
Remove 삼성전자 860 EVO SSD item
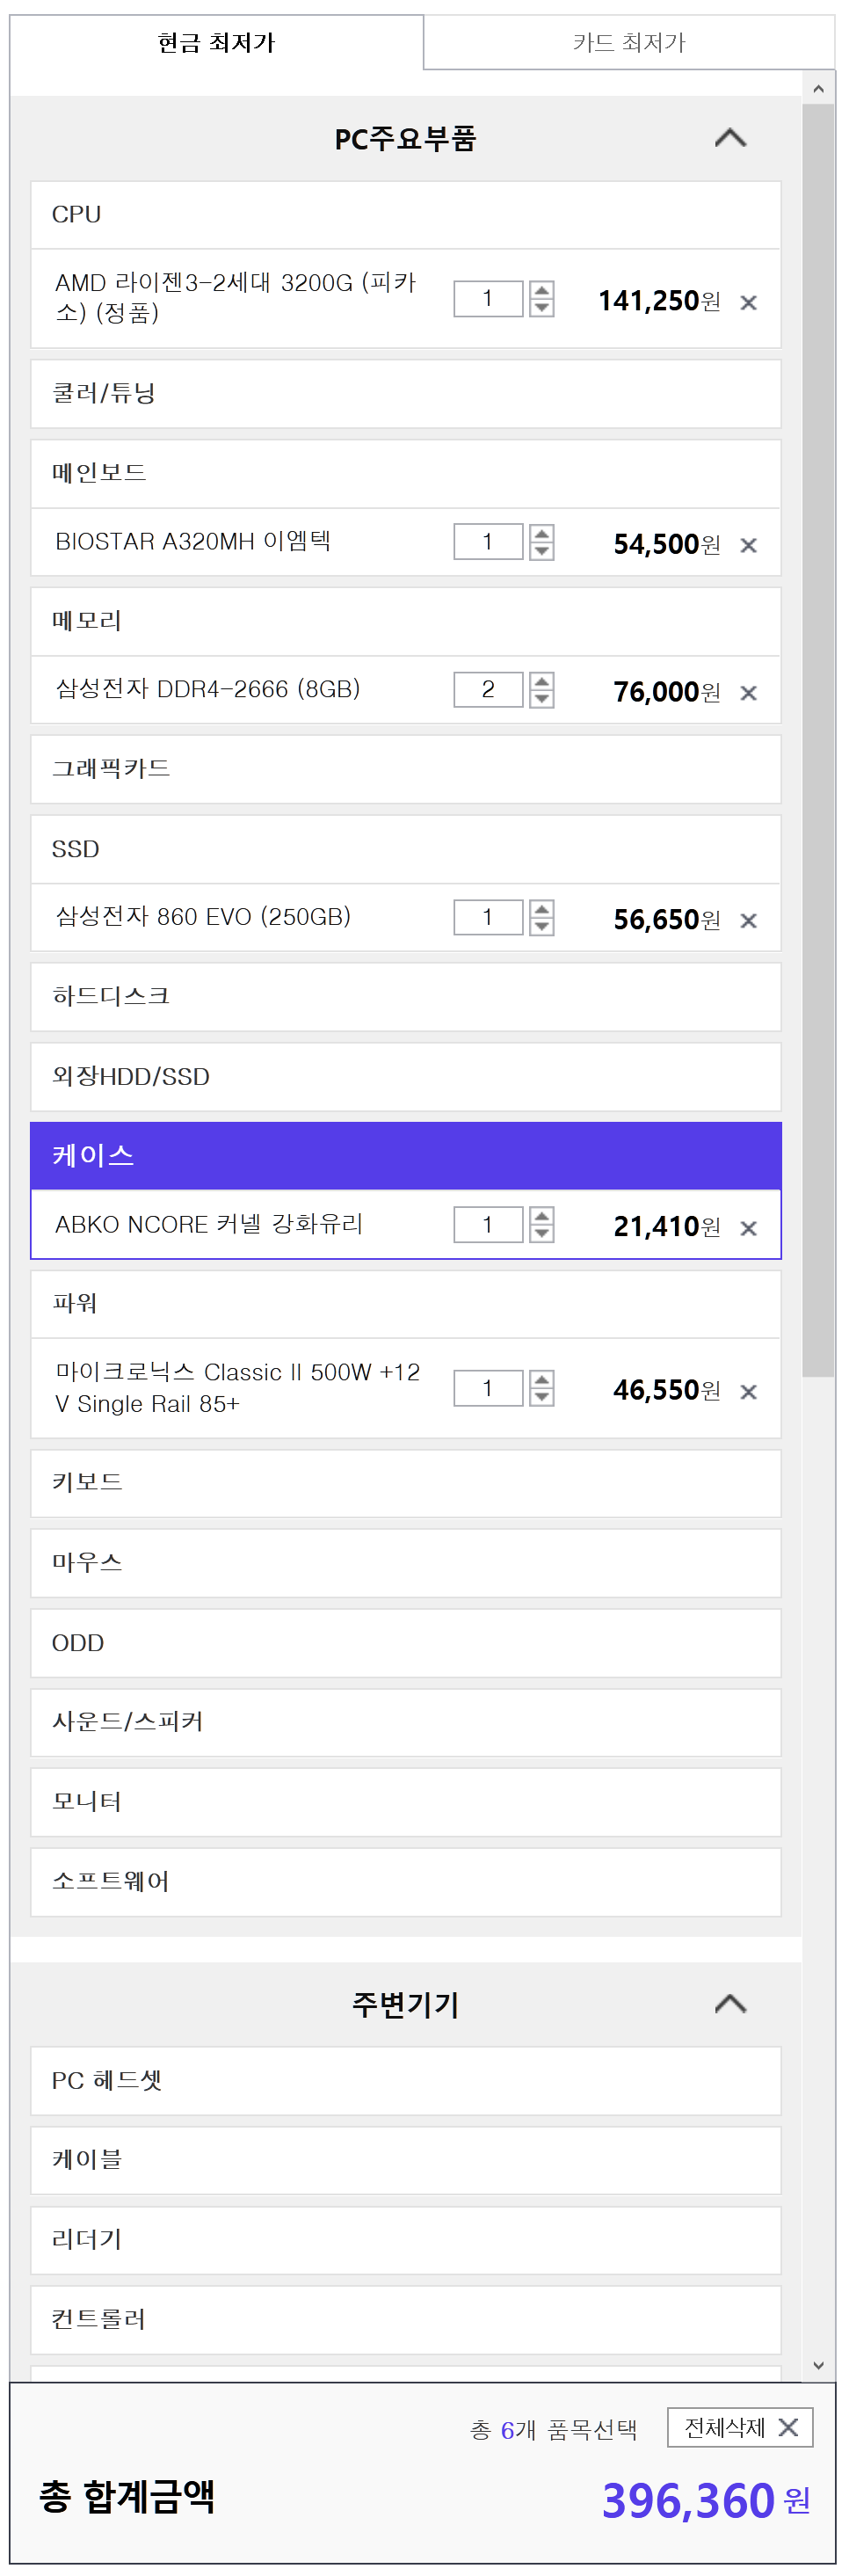tap(748, 920)
